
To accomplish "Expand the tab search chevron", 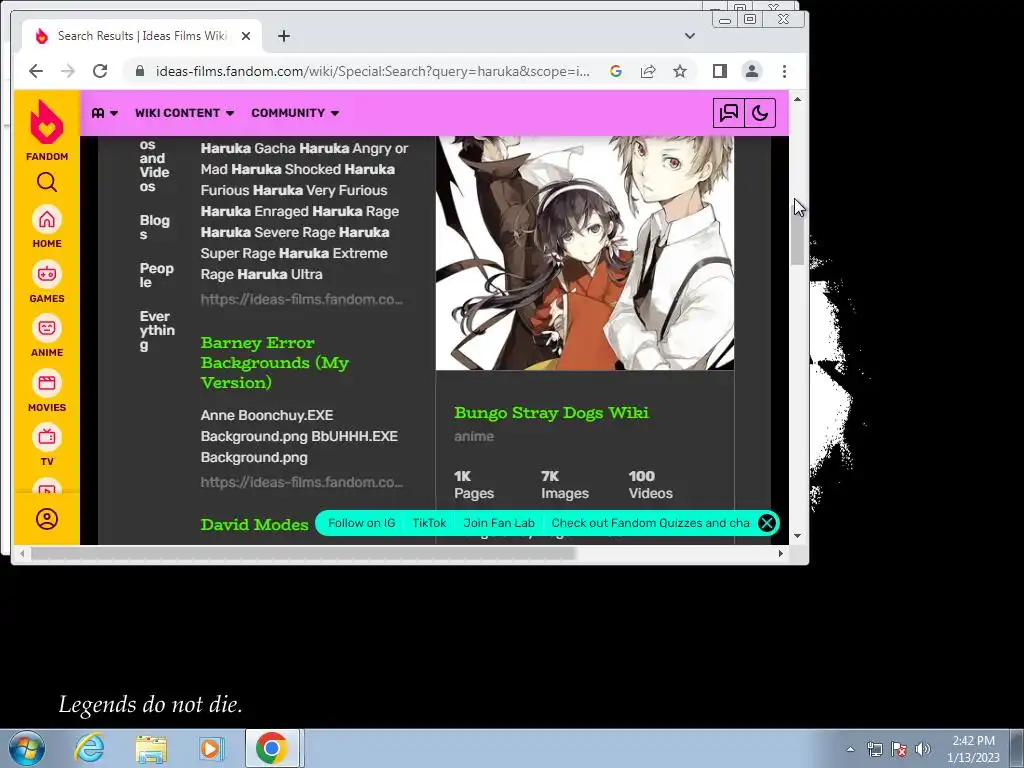I will (690, 36).
